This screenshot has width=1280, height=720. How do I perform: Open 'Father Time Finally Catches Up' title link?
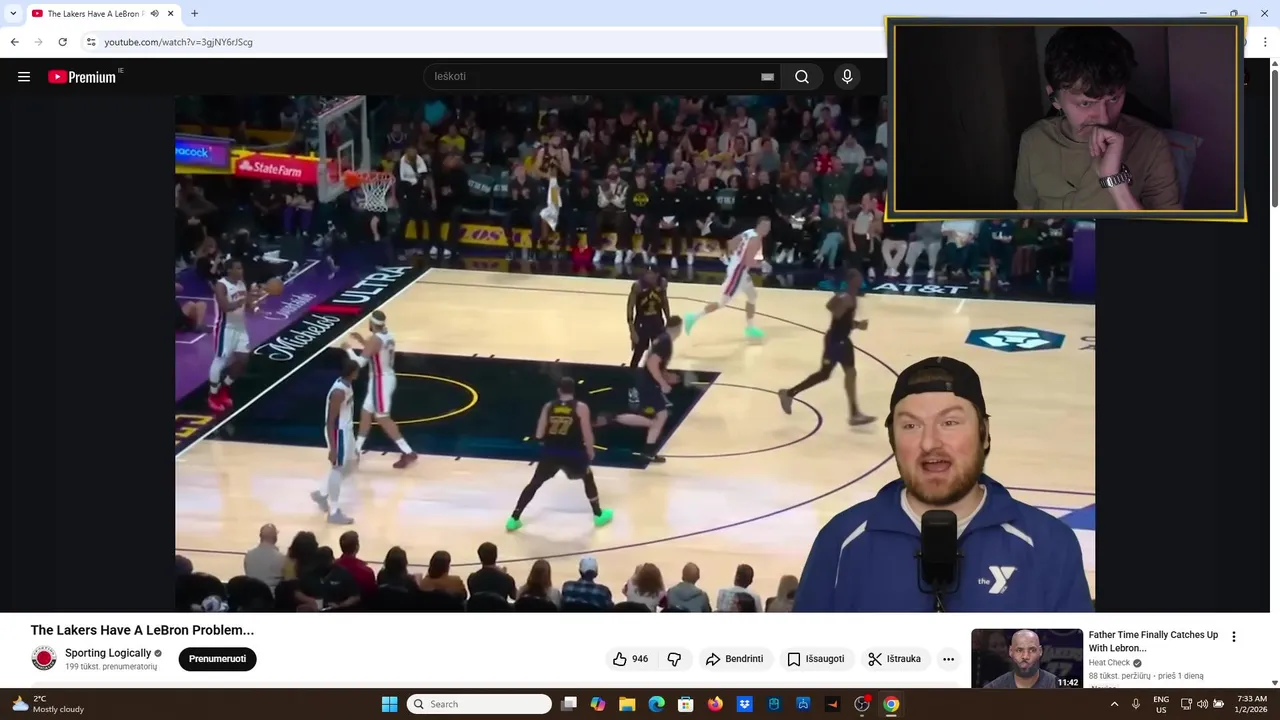(x=1153, y=641)
